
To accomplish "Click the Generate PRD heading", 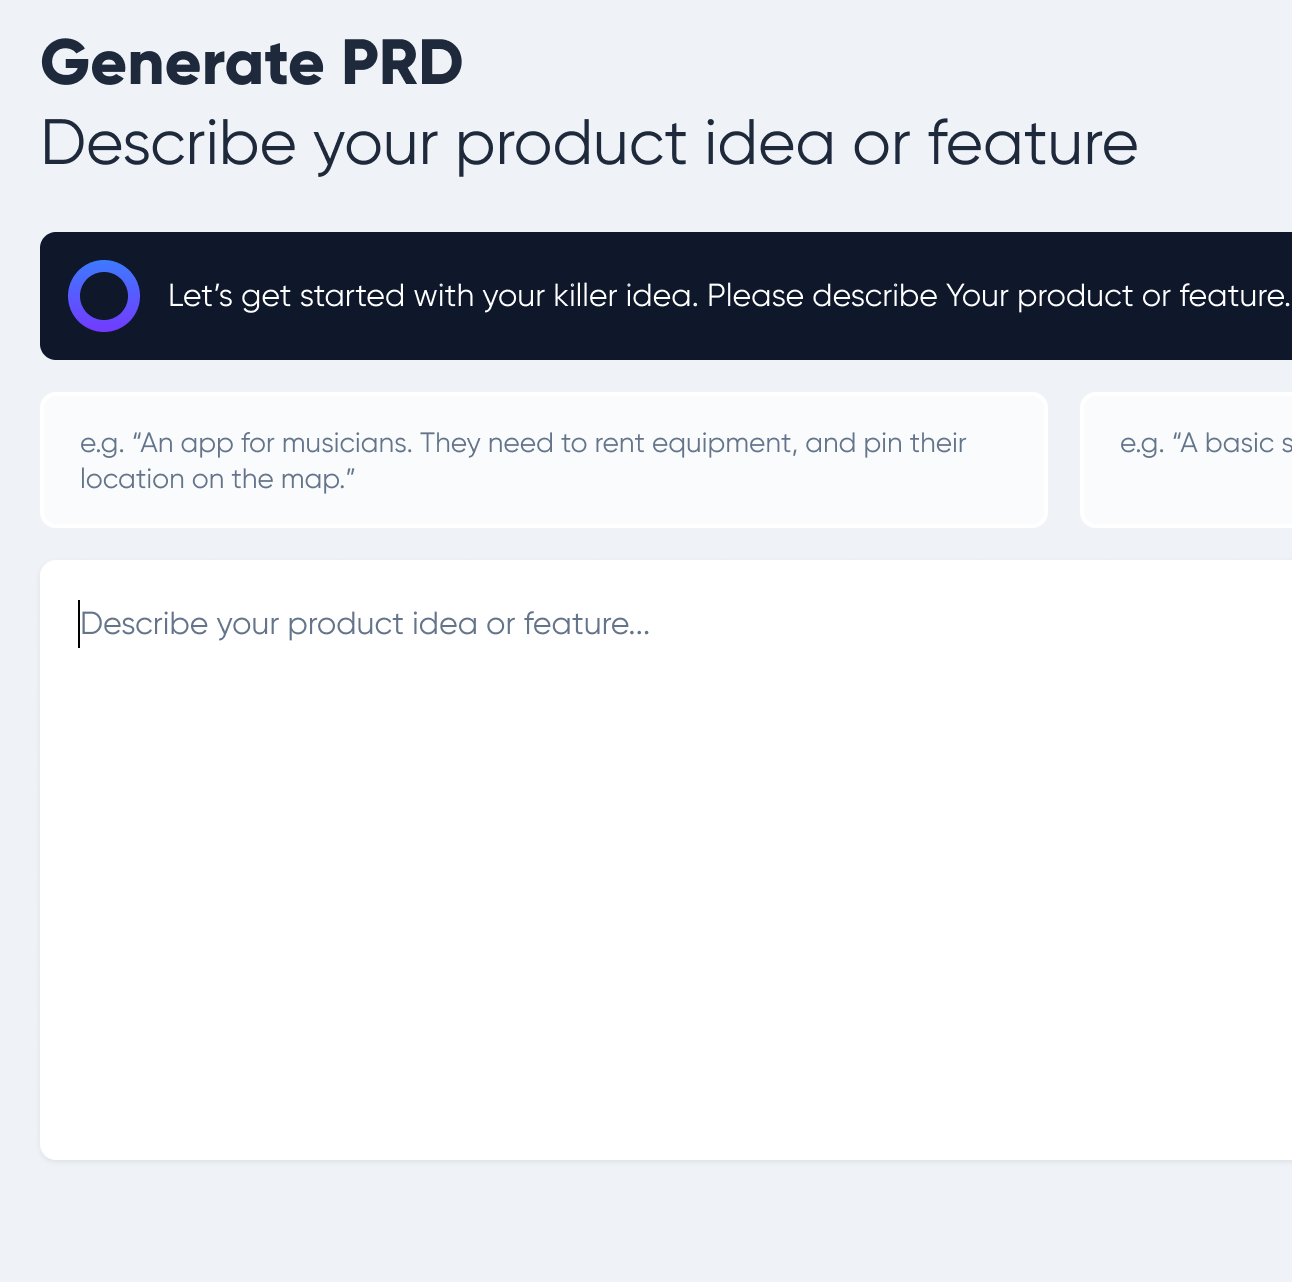I will (251, 62).
